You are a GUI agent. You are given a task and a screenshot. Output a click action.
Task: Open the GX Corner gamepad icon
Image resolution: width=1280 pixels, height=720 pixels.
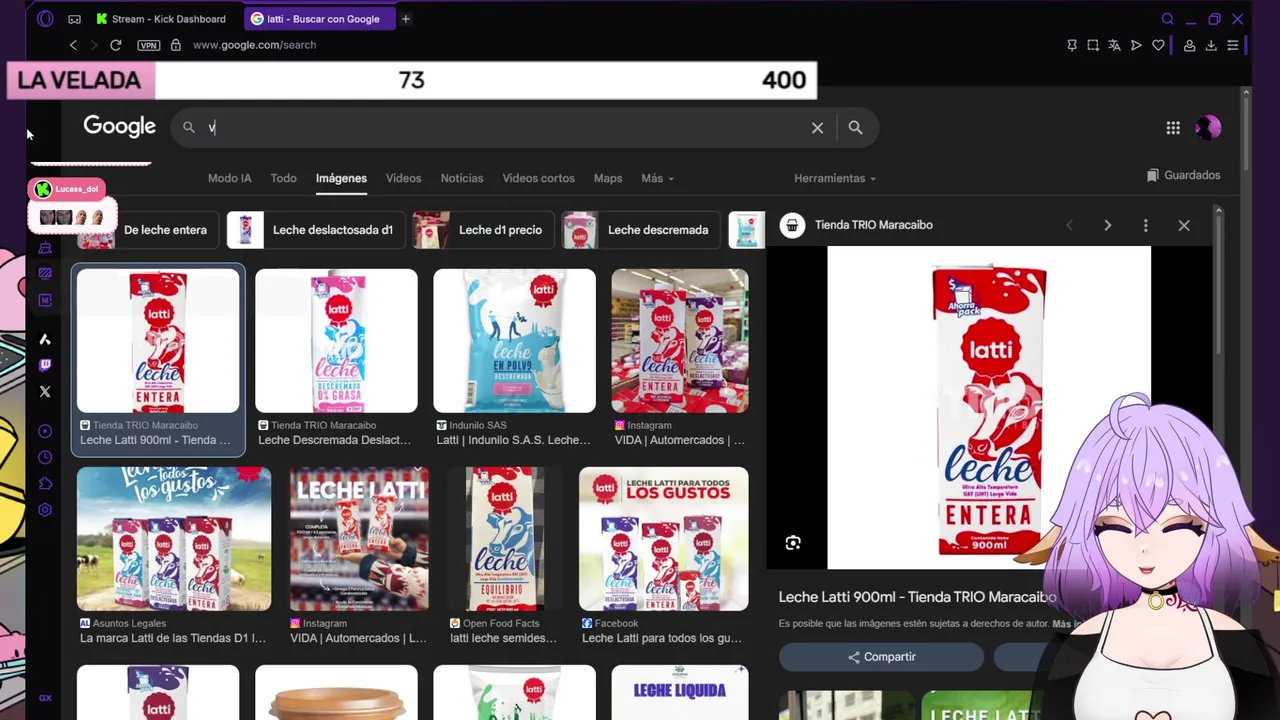click(x=75, y=19)
